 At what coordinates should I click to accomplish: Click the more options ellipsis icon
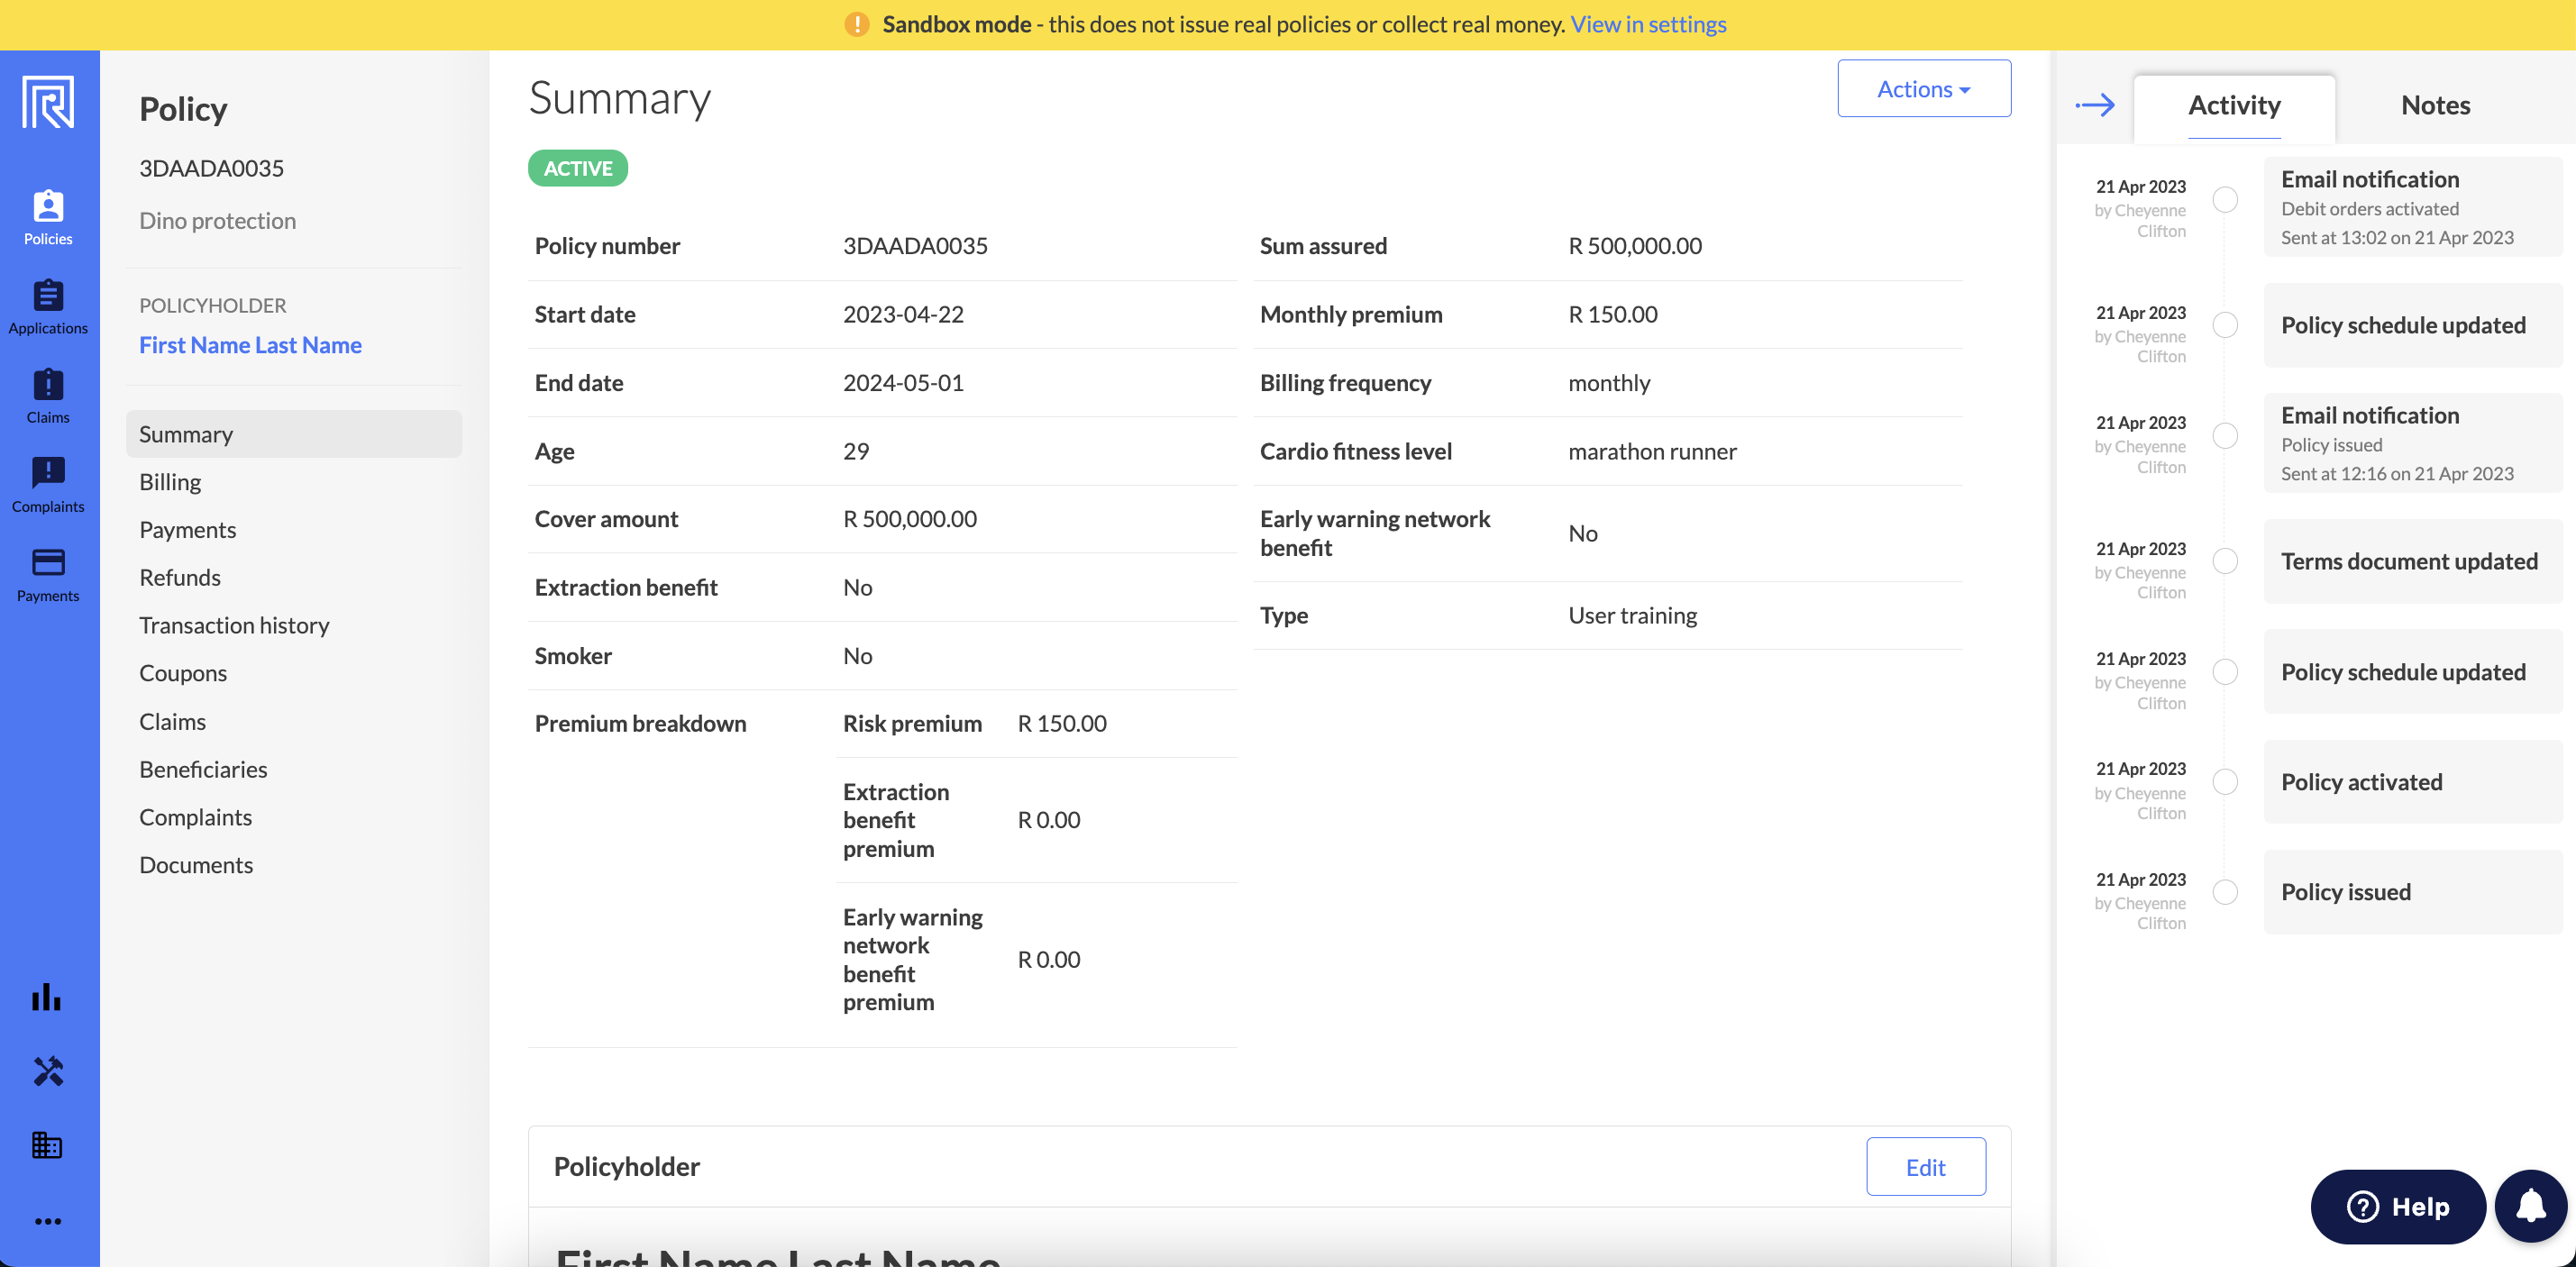coord(48,1221)
